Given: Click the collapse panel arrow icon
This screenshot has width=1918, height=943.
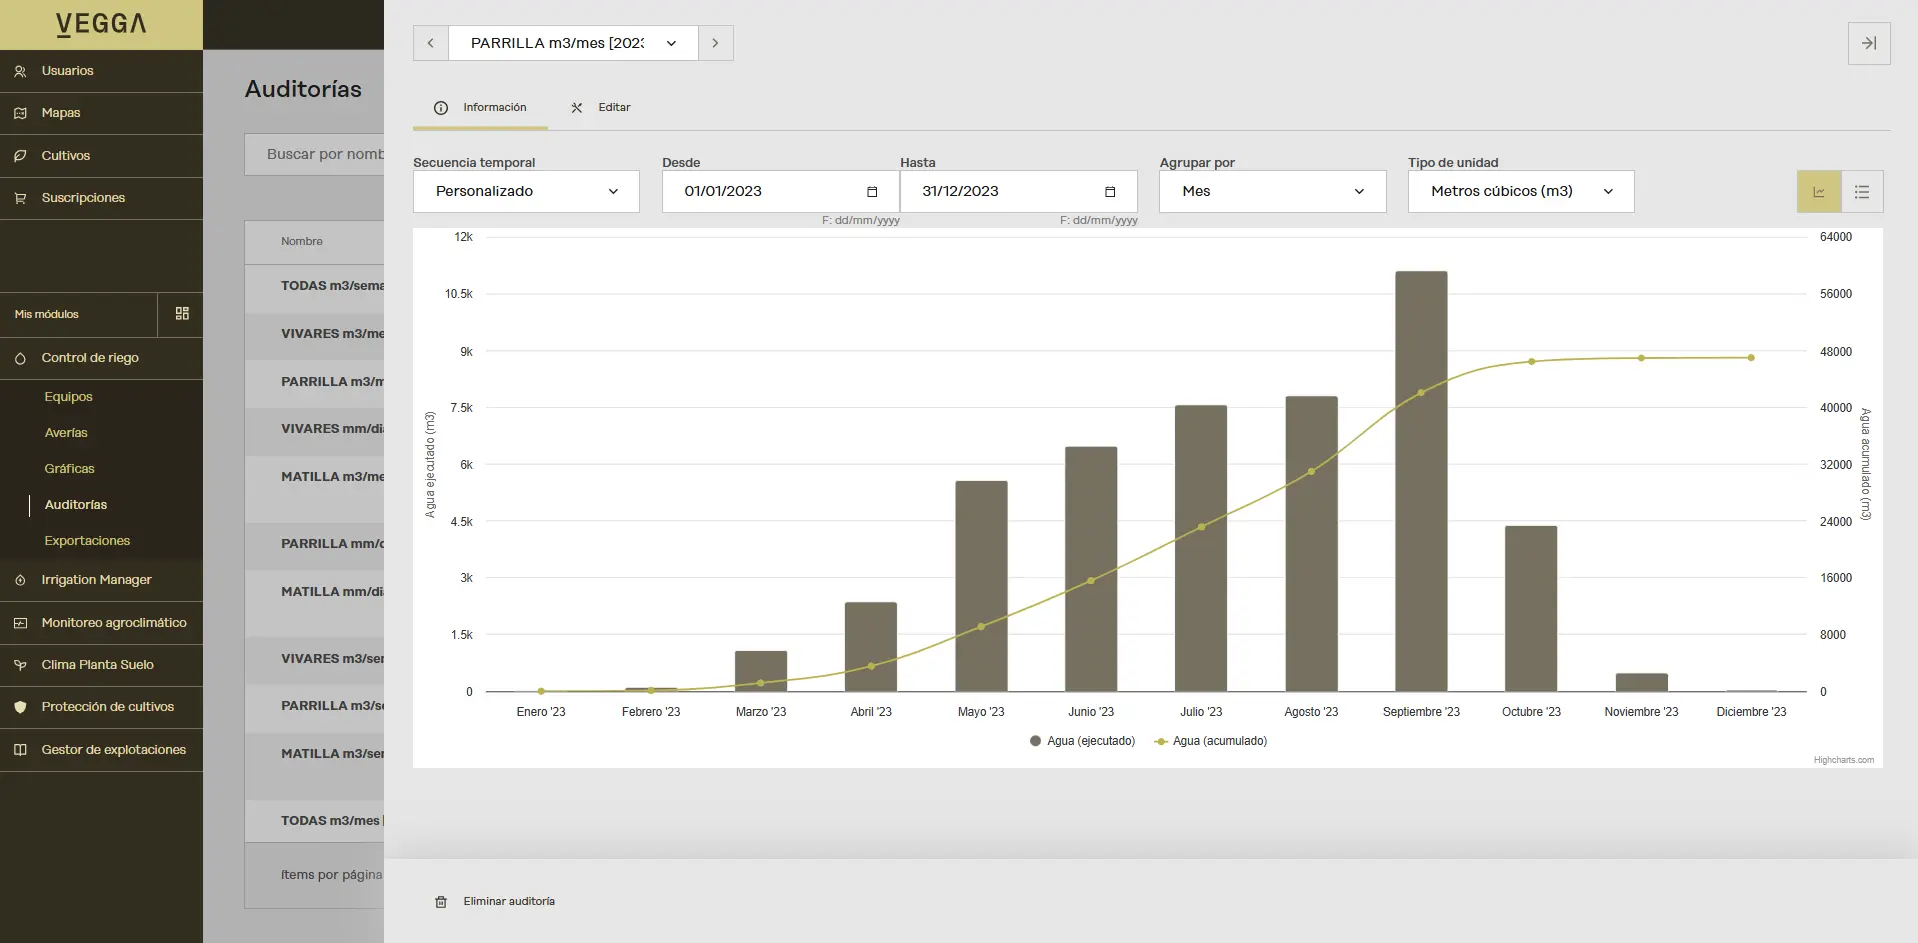Looking at the screenshot, I should (x=1868, y=43).
